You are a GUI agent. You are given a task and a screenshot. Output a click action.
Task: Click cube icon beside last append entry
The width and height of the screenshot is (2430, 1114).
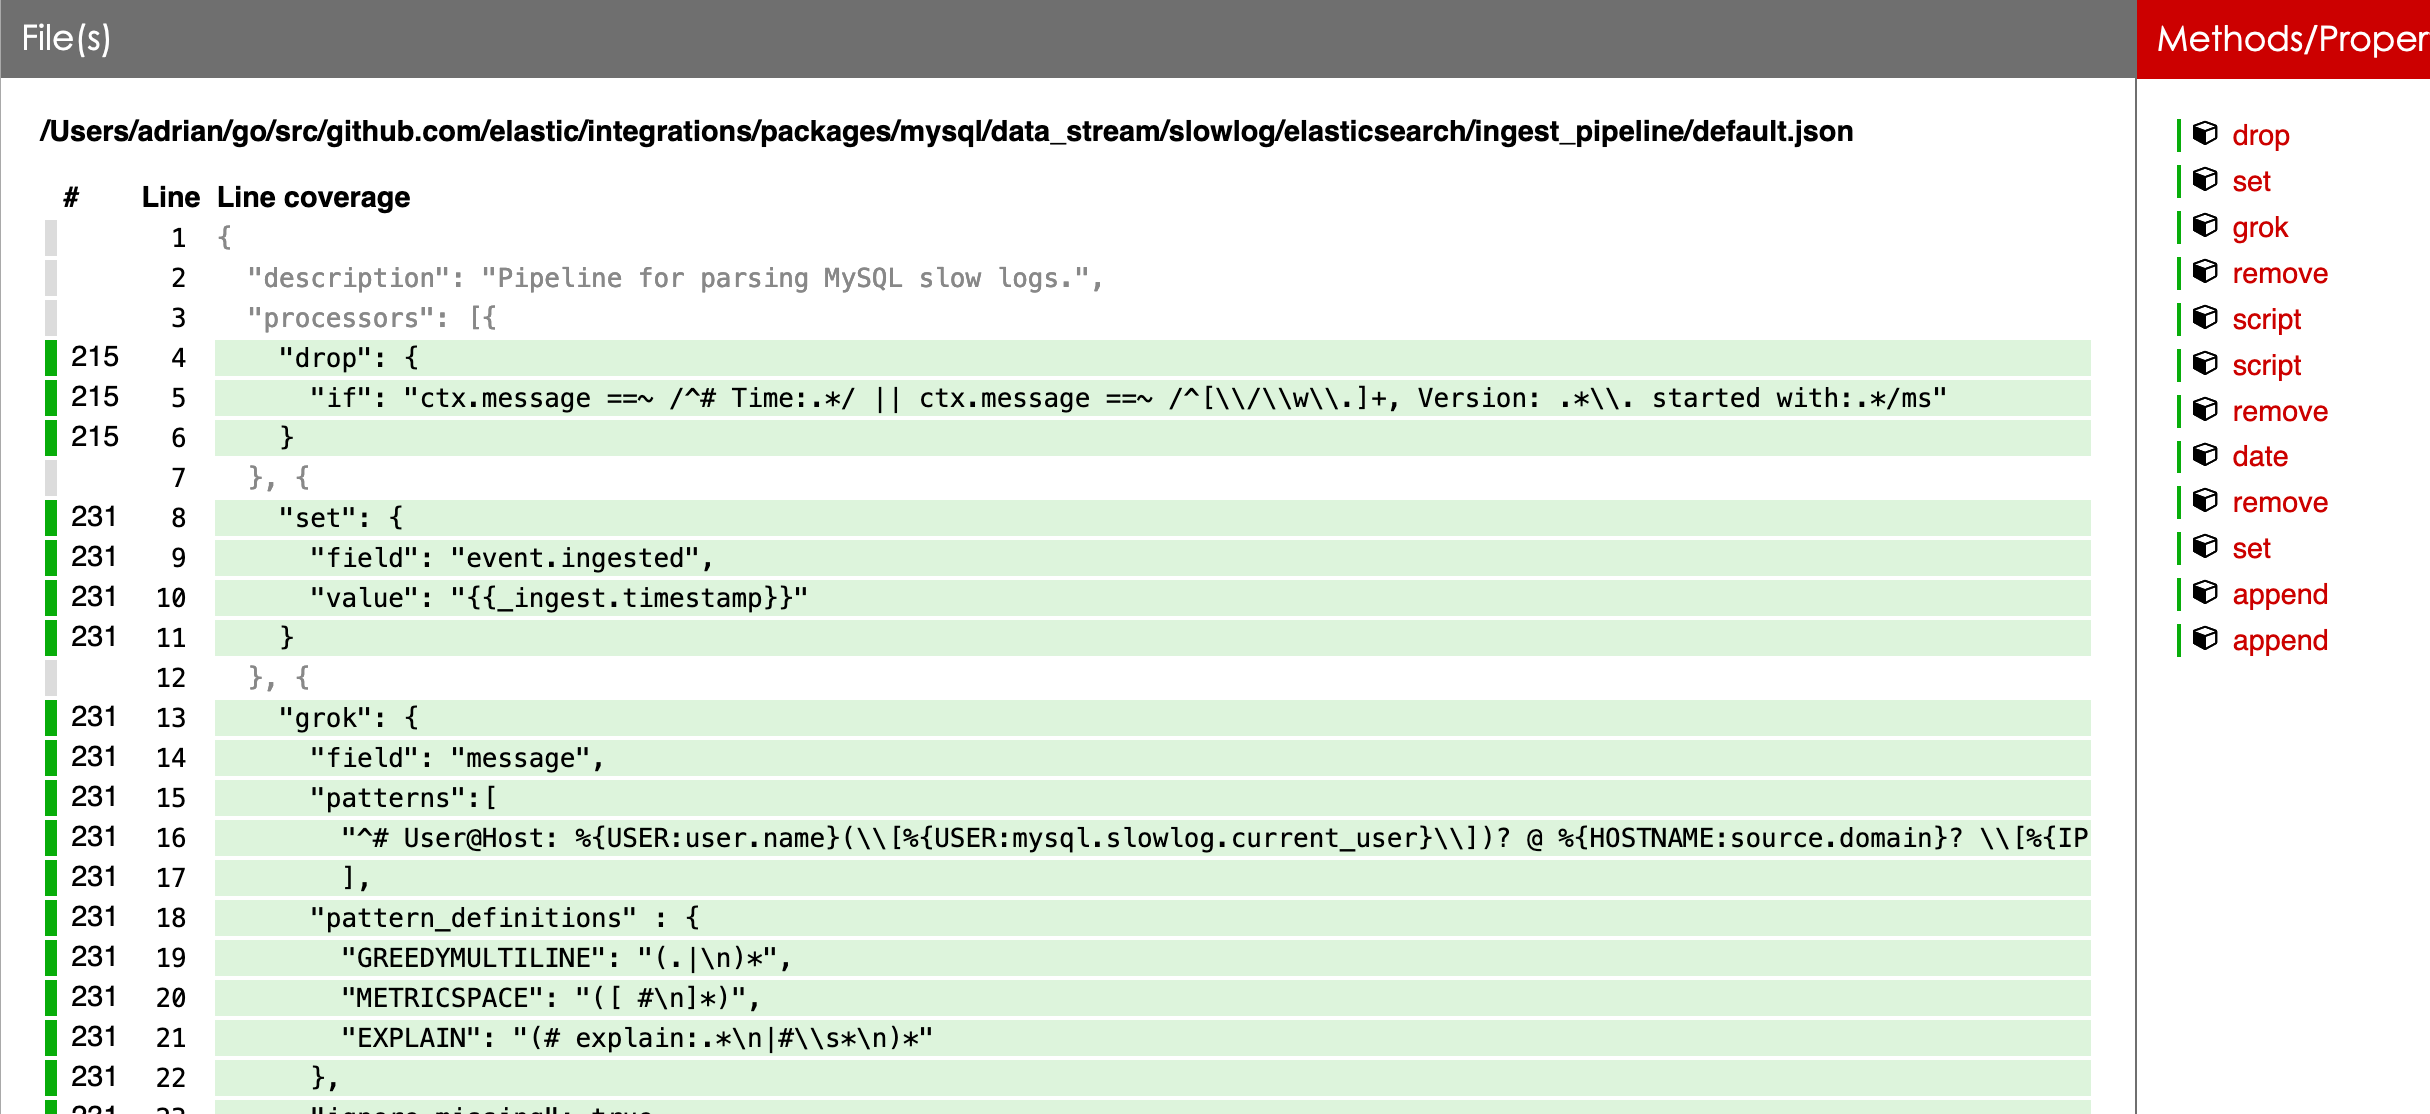click(2205, 639)
